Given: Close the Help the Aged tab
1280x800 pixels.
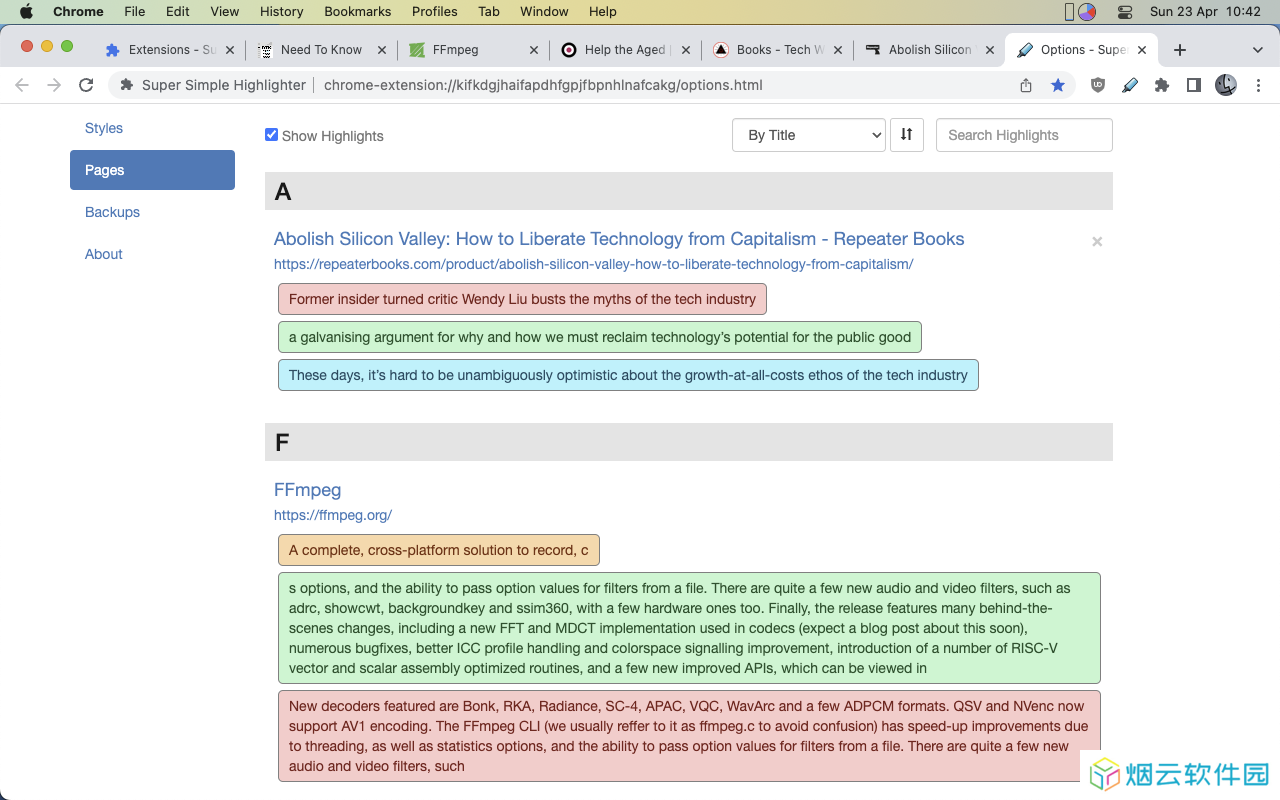Looking at the screenshot, I should pyautogui.click(x=686, y=50).
